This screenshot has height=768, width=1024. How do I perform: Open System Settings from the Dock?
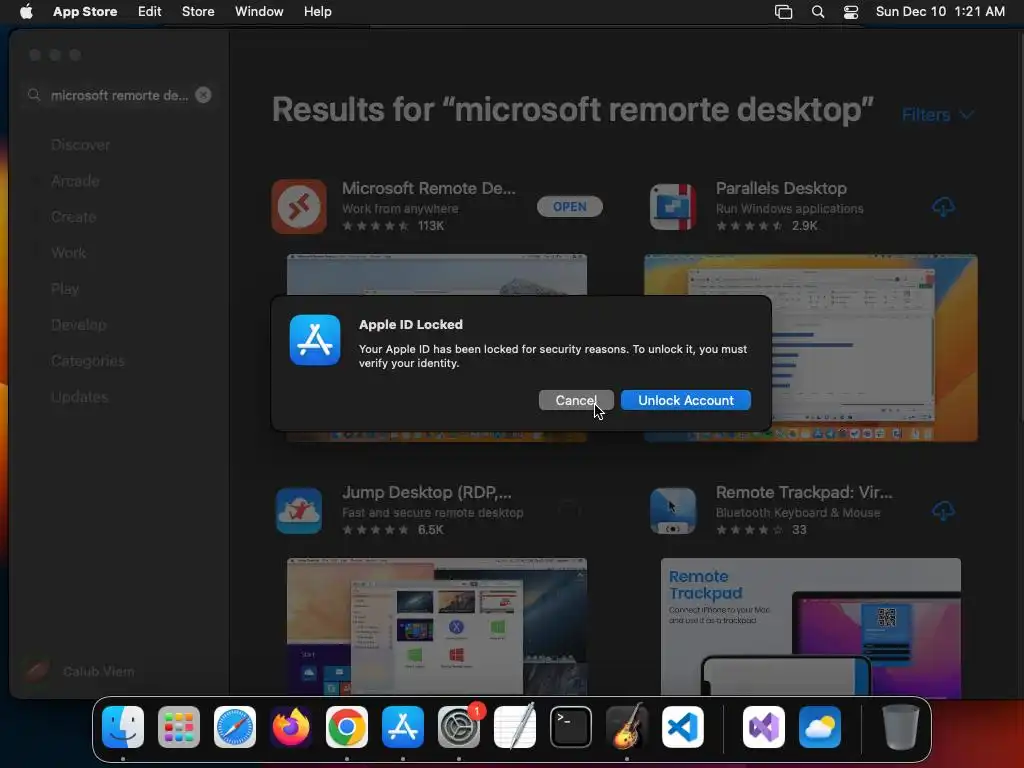pos(459,727)
